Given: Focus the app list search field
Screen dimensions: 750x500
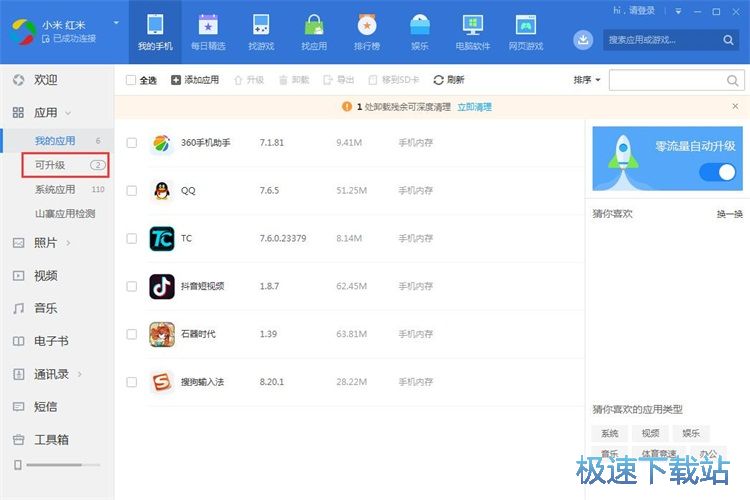Looking at the screenshot, I should (x=666, y=80).
